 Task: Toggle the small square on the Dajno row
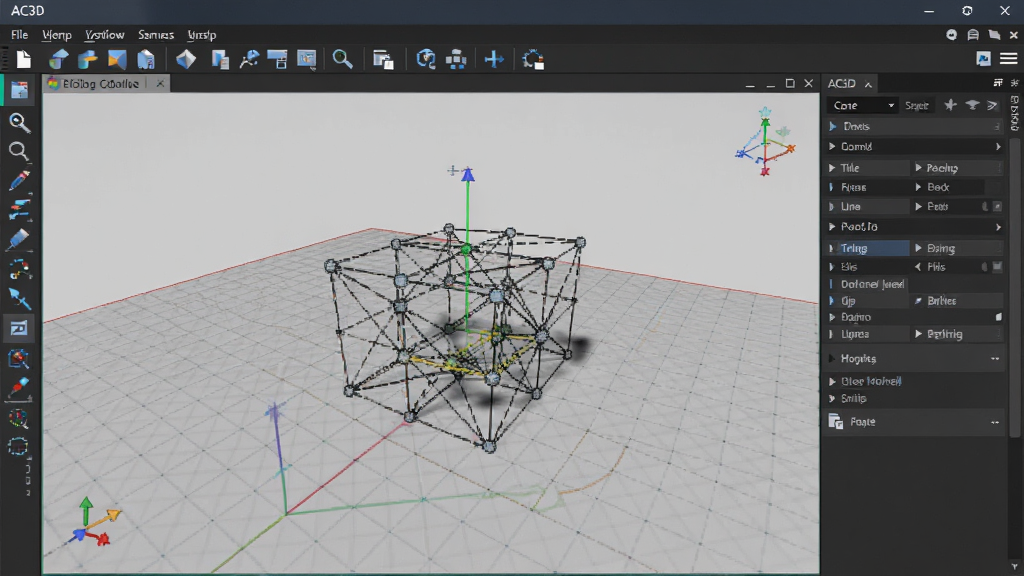pos(999,317)
